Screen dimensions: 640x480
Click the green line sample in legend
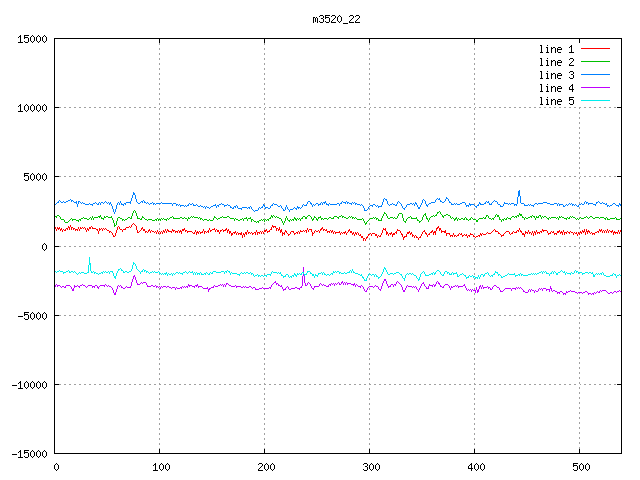point(595,62)
